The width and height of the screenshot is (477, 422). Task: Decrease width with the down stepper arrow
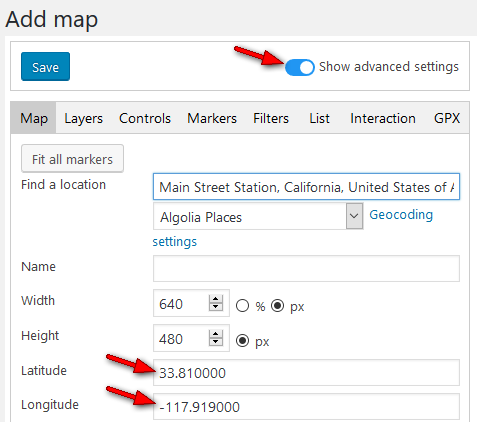216,307
